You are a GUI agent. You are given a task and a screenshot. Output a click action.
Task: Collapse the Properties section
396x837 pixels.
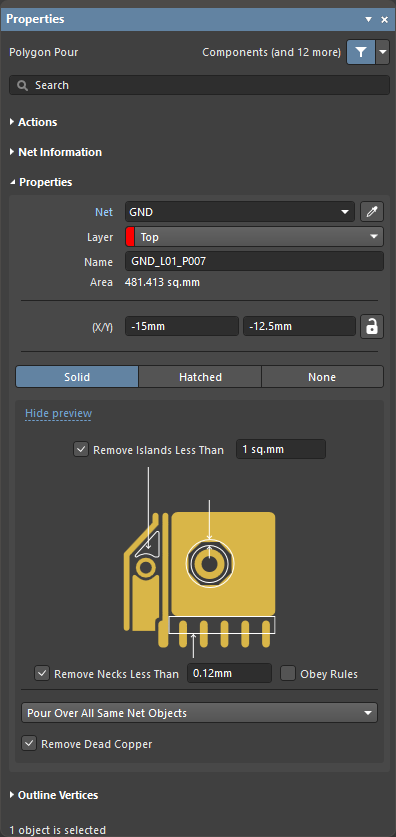point(42,182)
